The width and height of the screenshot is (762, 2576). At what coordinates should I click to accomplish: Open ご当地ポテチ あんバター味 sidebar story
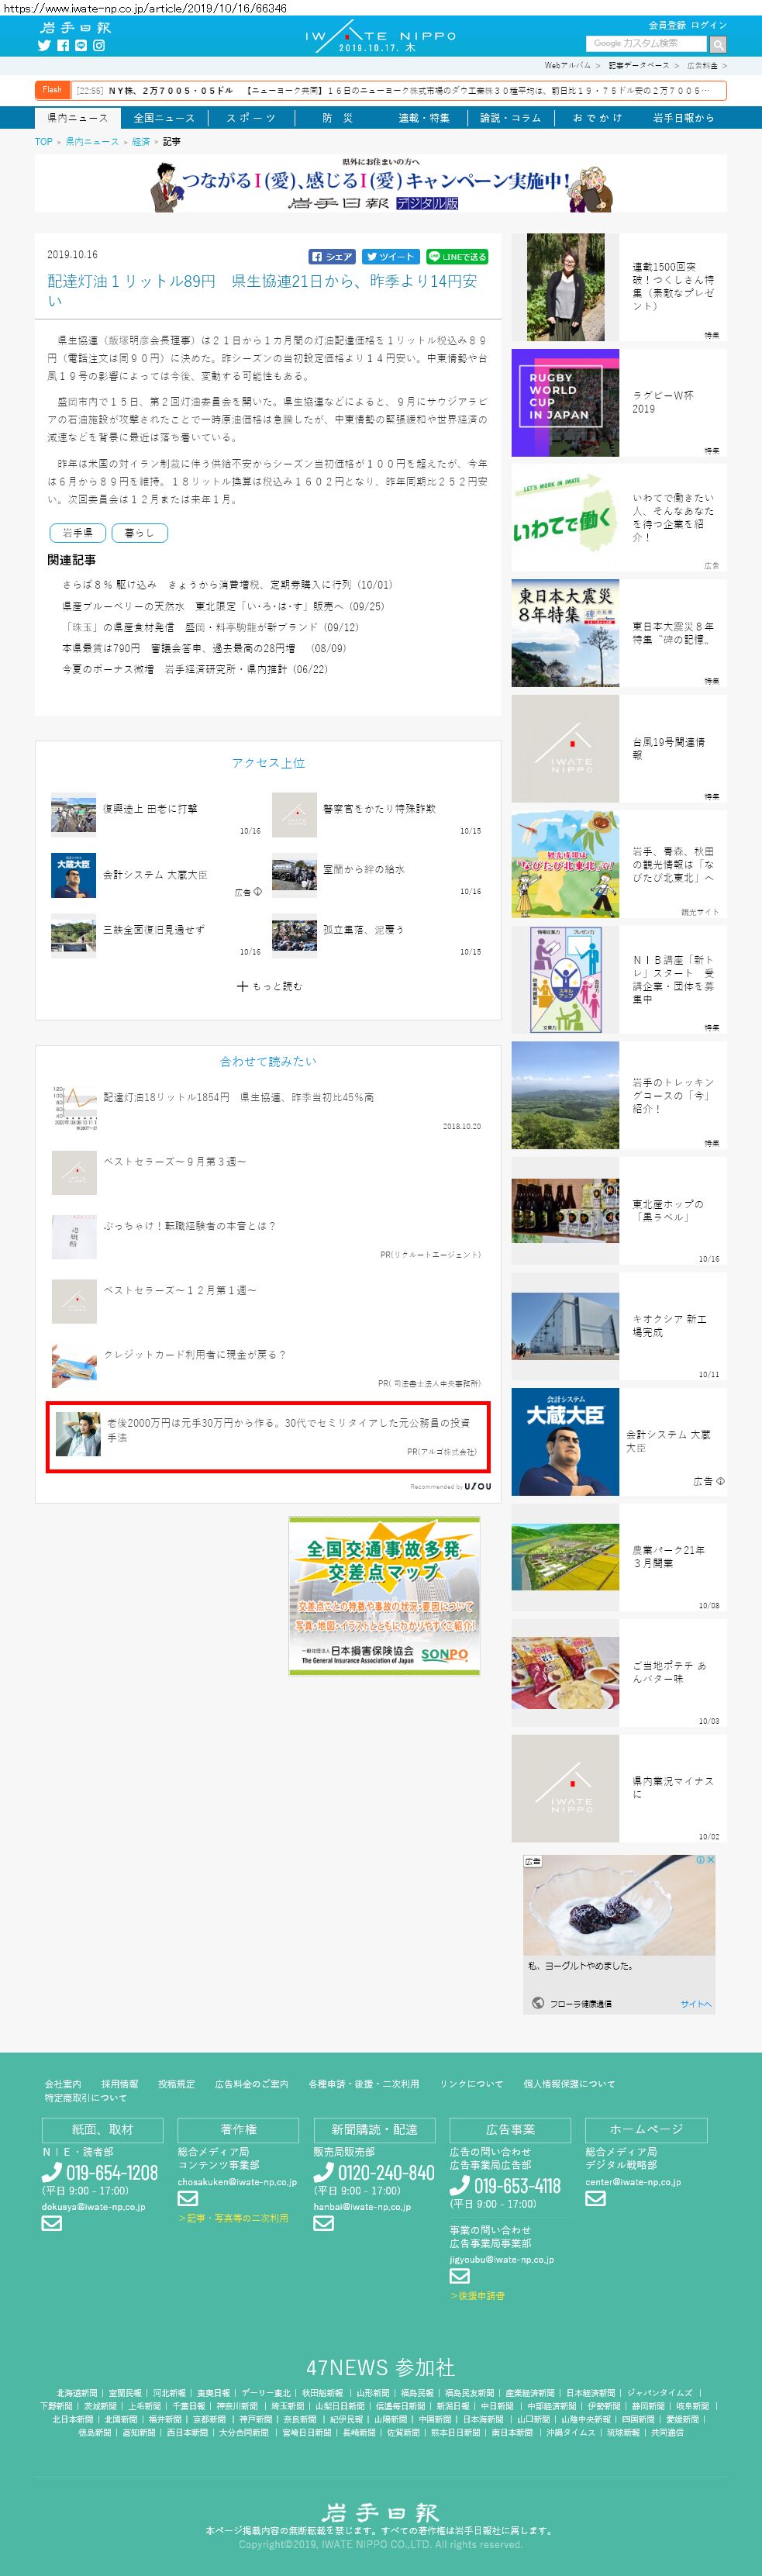619,1673
